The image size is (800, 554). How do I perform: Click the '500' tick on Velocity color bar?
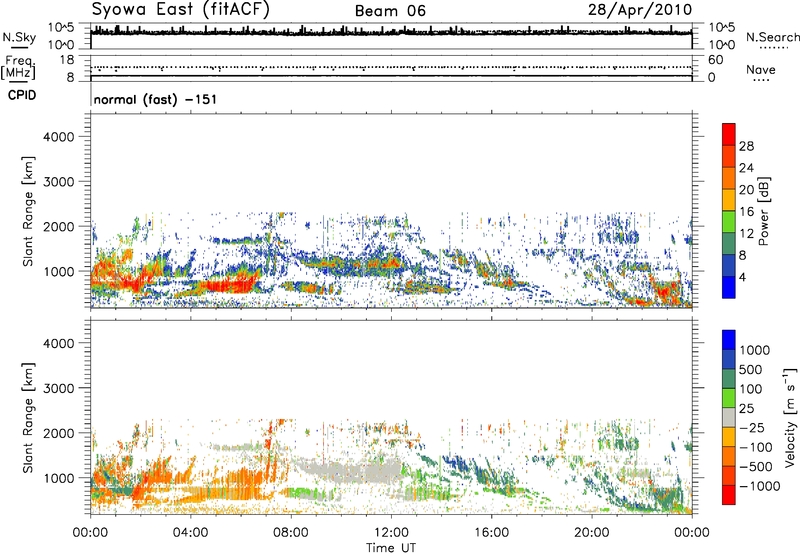coord(753,370)
